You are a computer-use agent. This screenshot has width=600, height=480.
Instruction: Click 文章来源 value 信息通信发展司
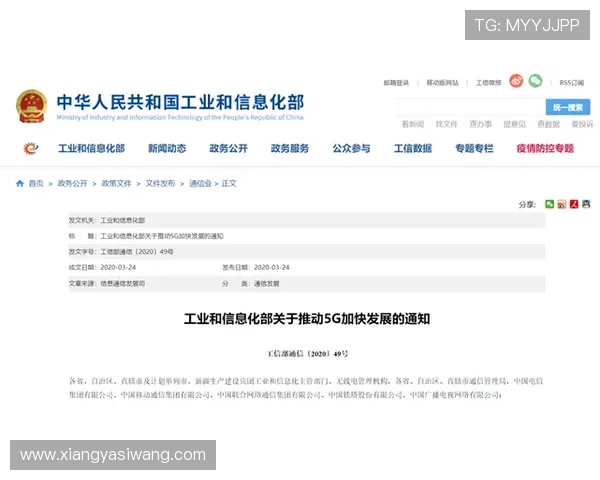[122, 284]
